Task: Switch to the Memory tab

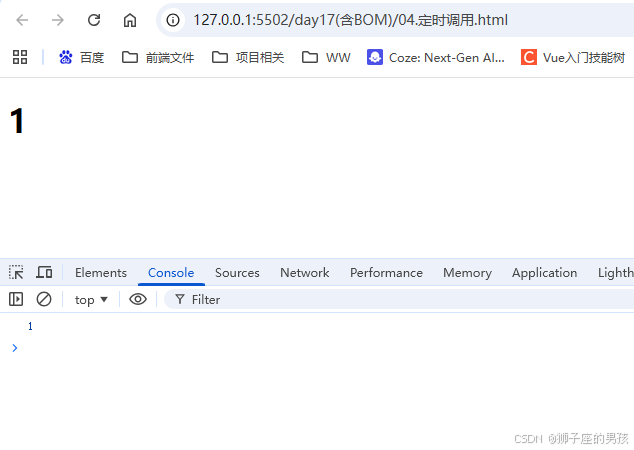Action: click(467, 273)
